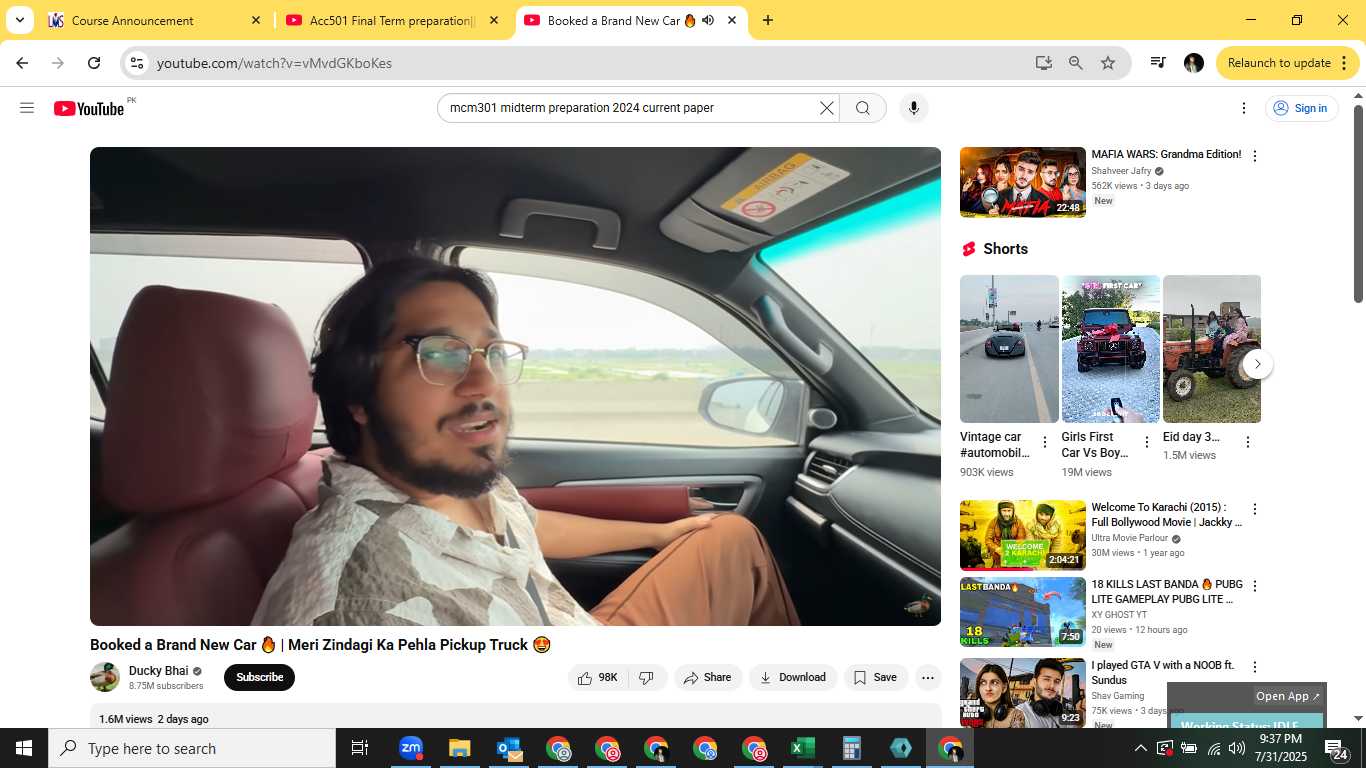Save the video to a playlist

click(876, 677)
